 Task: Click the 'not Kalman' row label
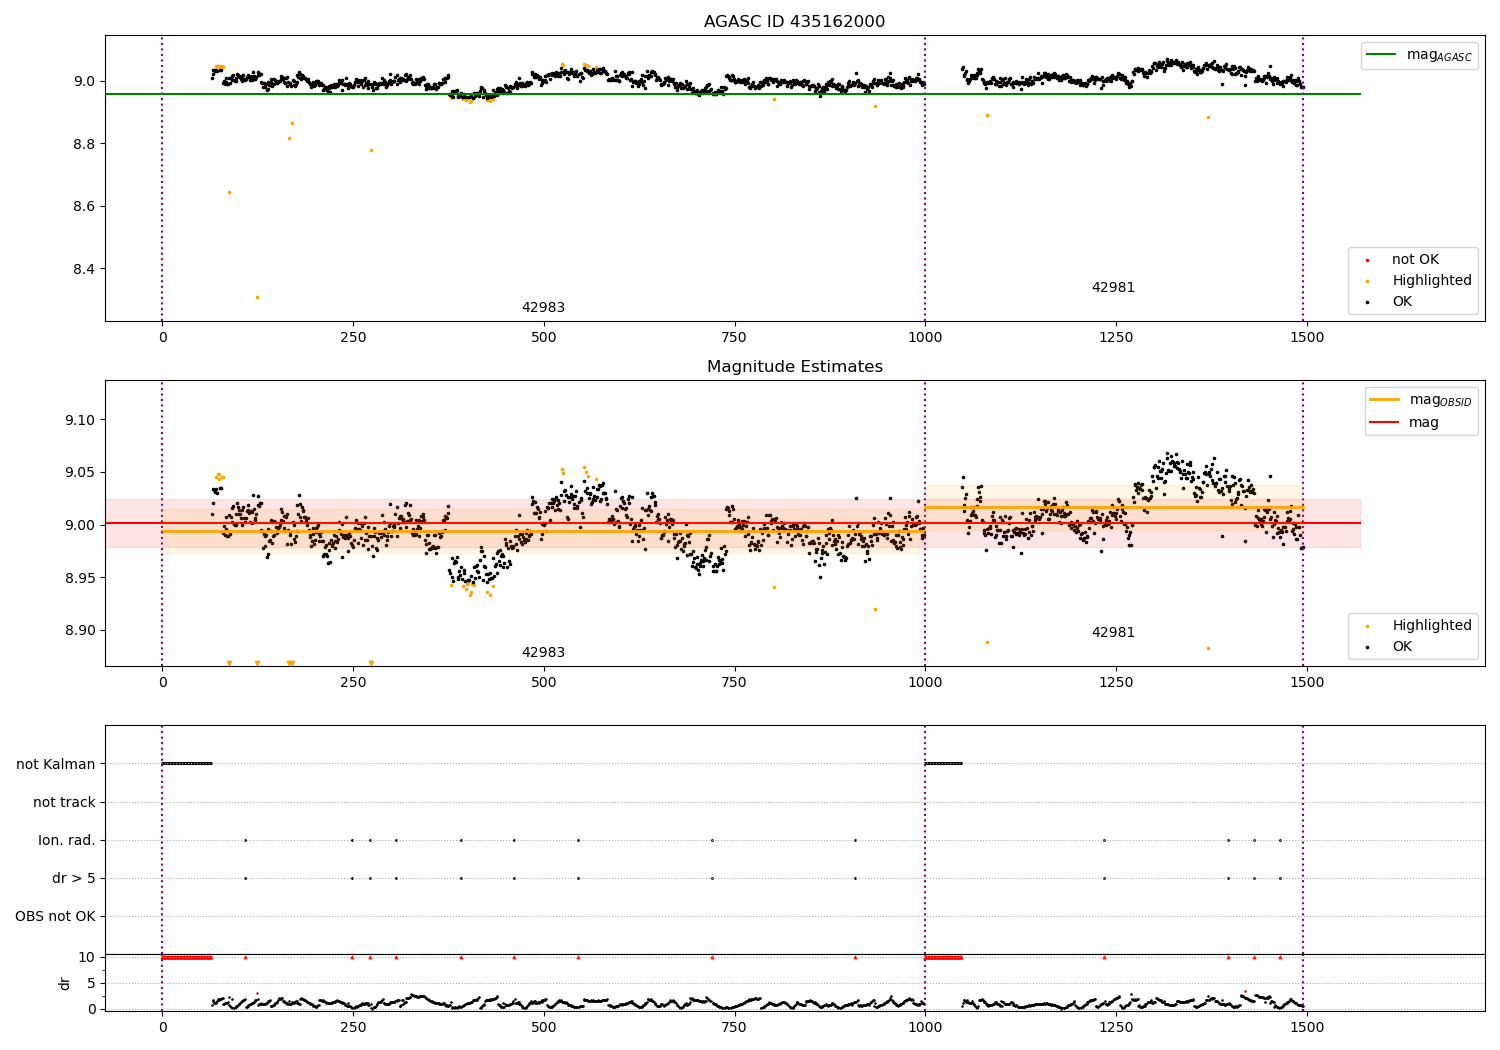(x=56, y=764)
